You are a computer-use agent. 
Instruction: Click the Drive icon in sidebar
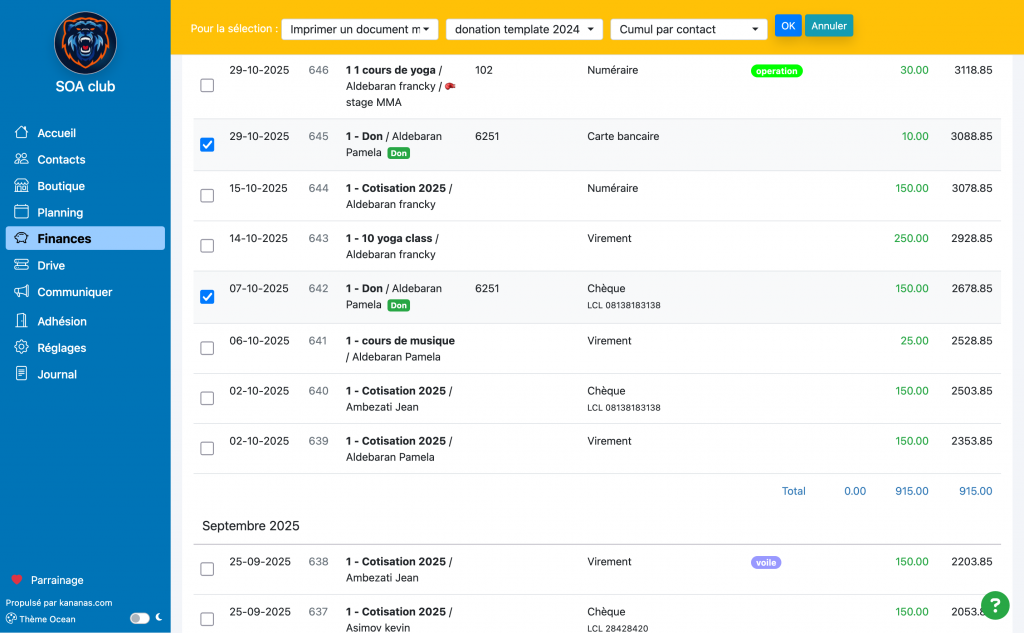(x=21, y=265)
